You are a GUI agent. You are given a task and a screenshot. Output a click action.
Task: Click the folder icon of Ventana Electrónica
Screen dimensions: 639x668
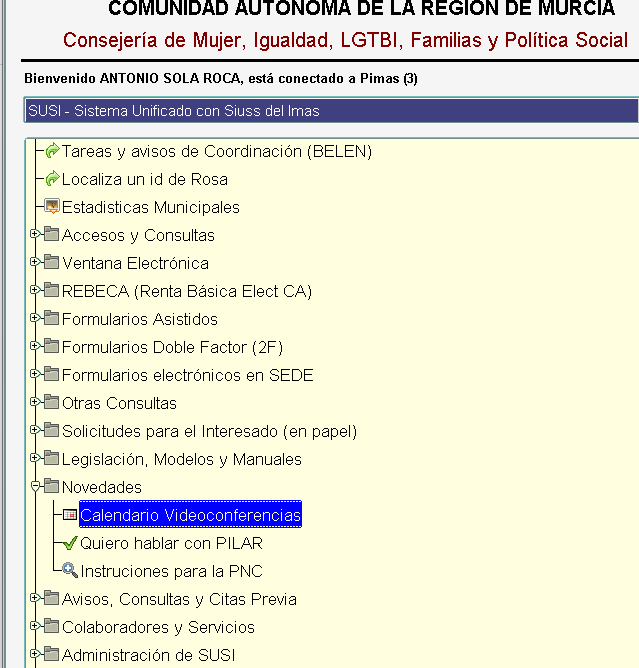[x=52, y=264]
